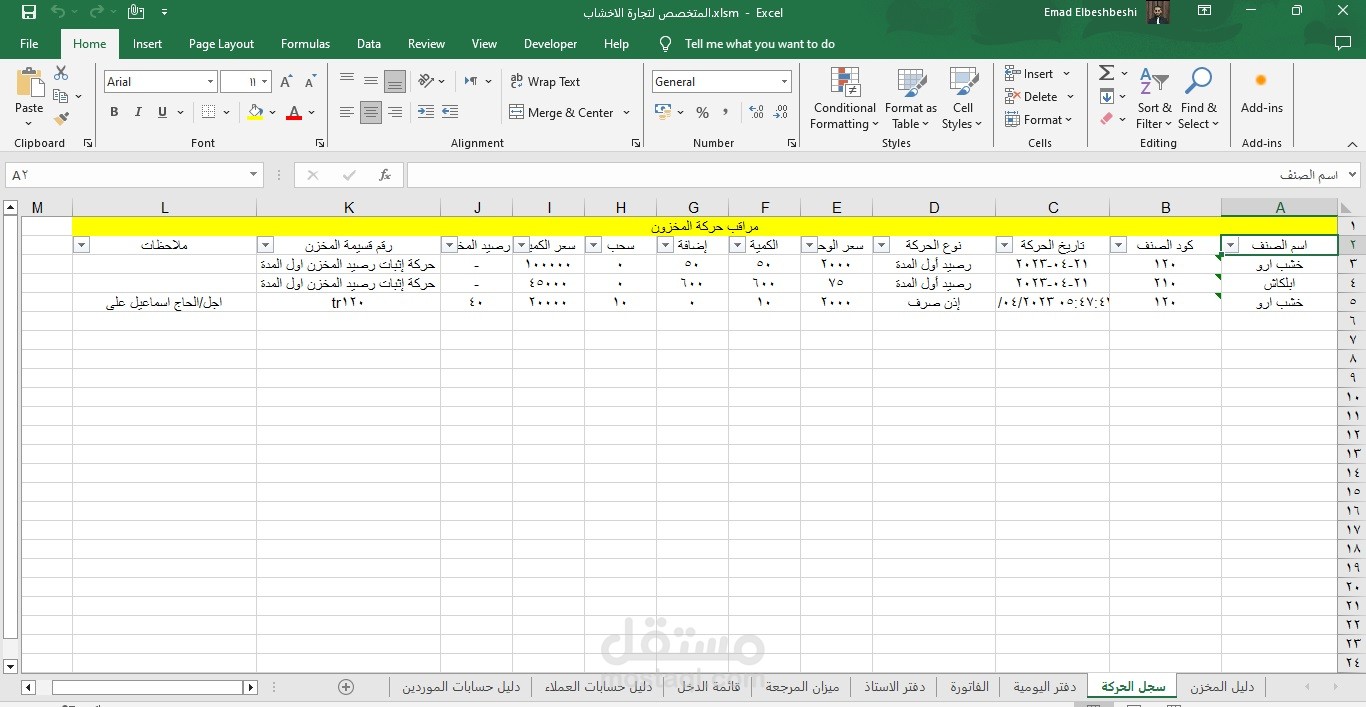This screenshot has height=707, width=1366.
Task: Click the Clear eraser icon
Action: [1106, 119]
